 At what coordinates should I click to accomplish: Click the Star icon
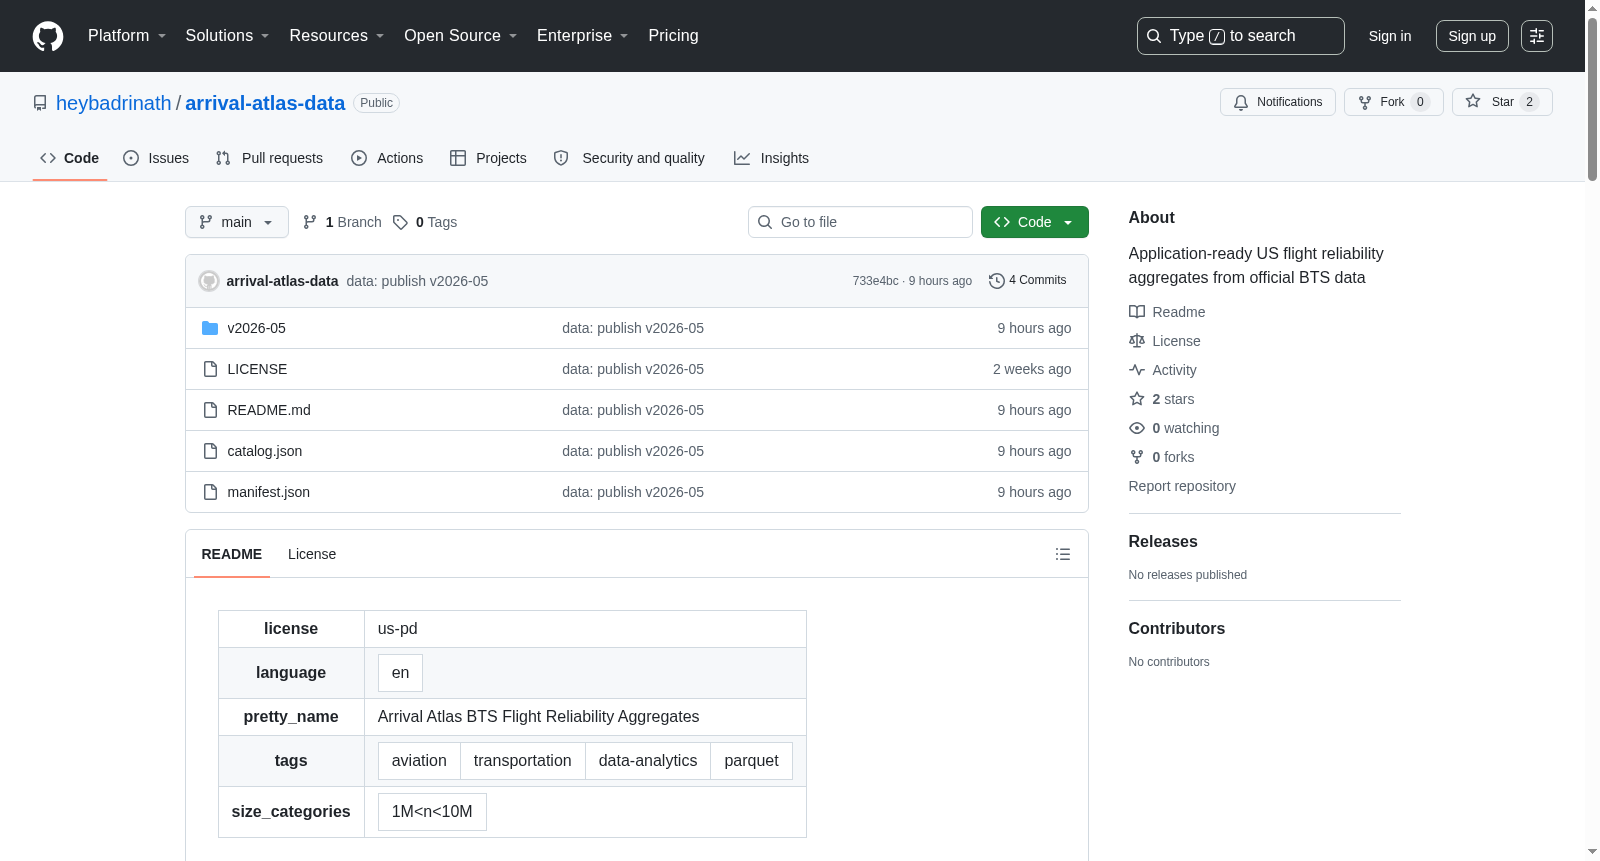[1473, 101]
